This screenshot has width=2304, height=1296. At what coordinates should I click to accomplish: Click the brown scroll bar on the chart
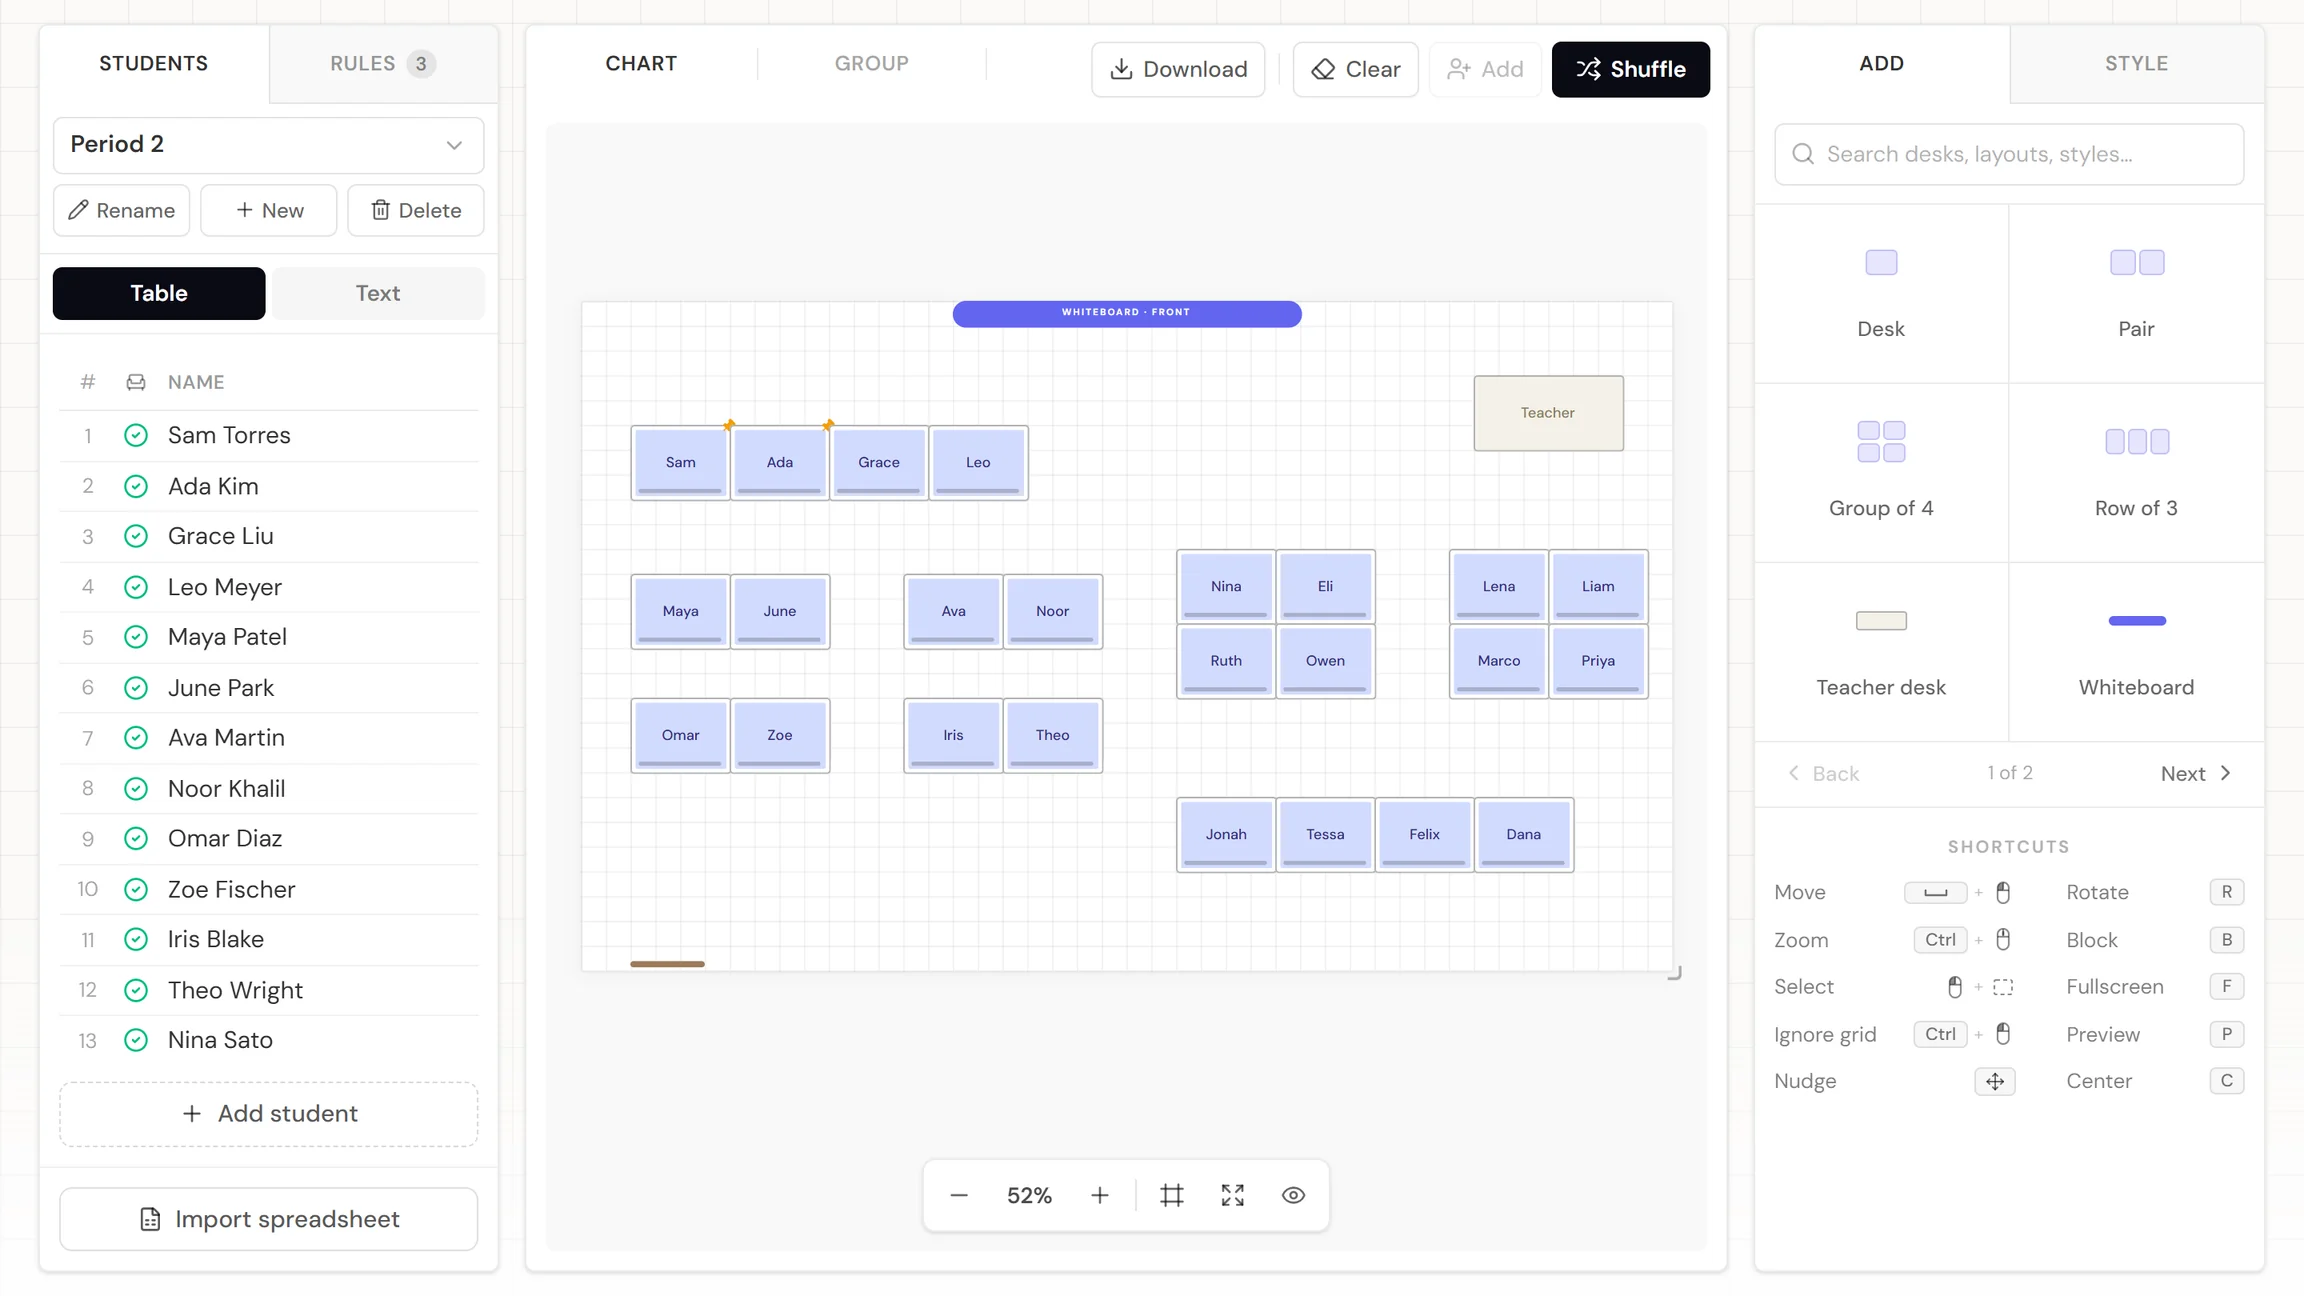667,964
